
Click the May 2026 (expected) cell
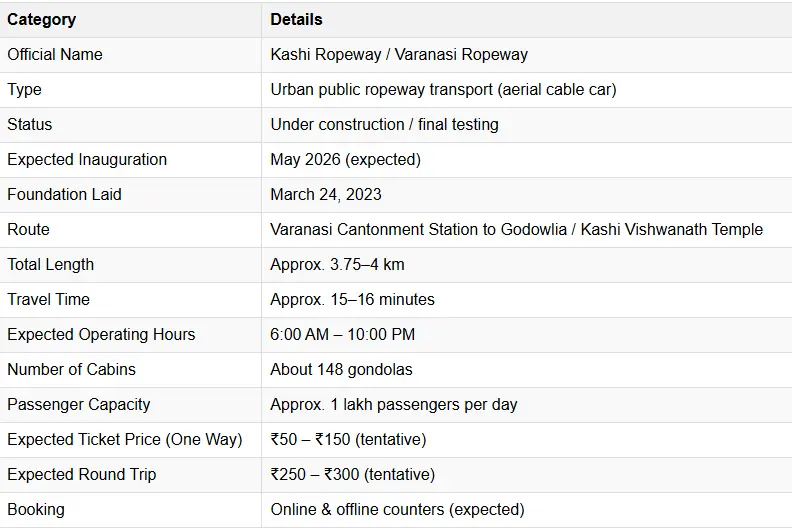point(345,159)
